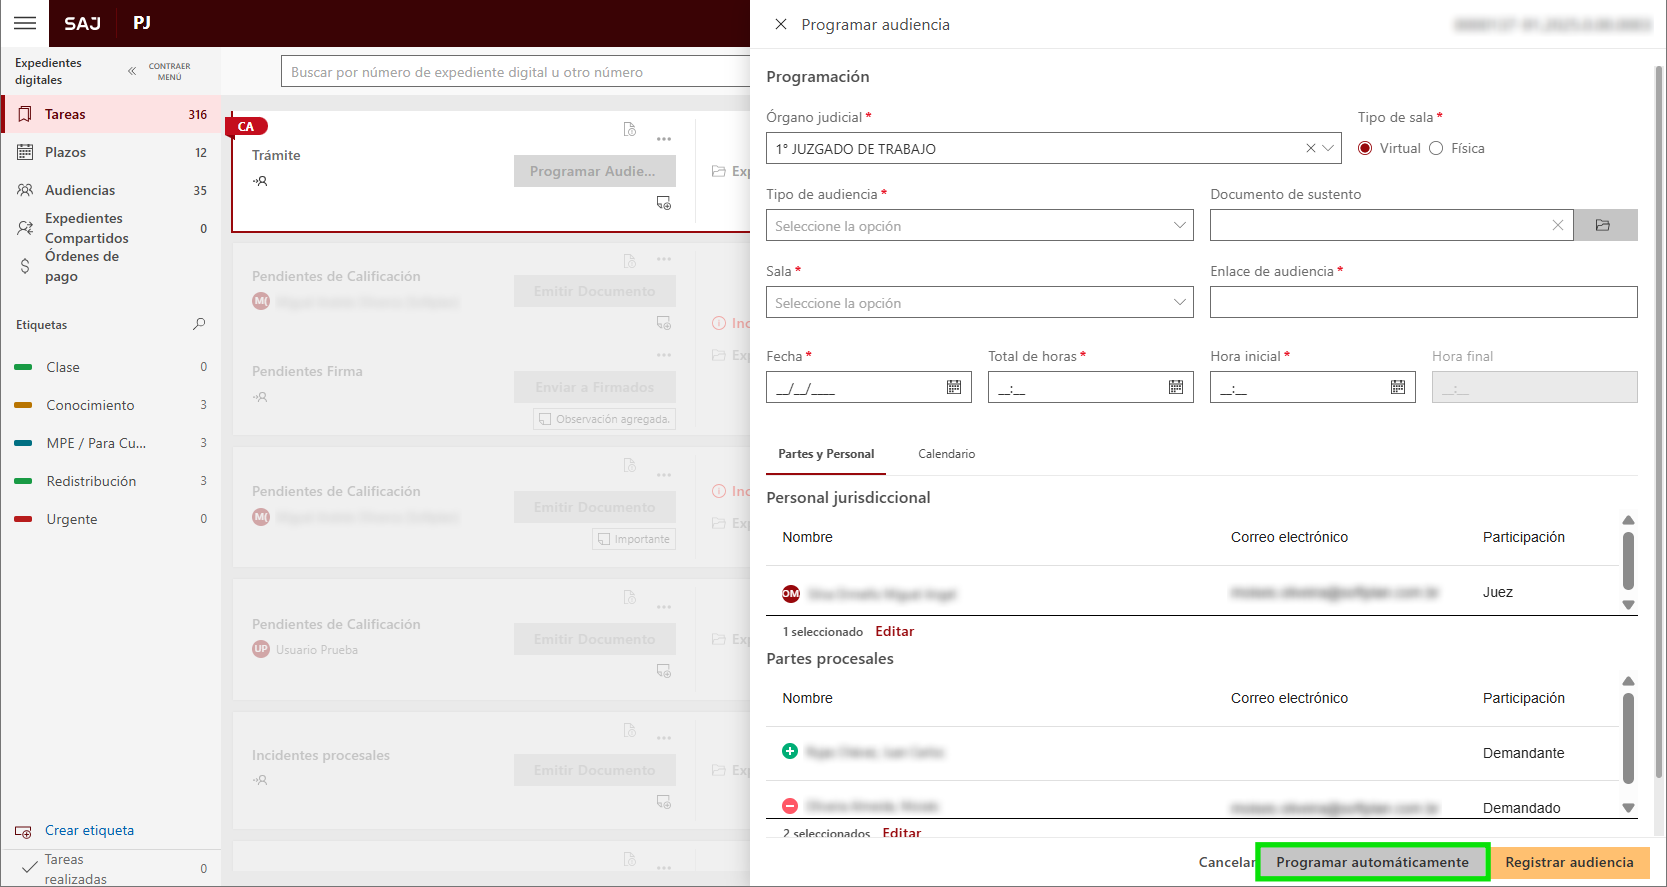This screenshot has width=1667, height=887.
Task: Select the Física room type radio button
Action: pos(1436,148)
